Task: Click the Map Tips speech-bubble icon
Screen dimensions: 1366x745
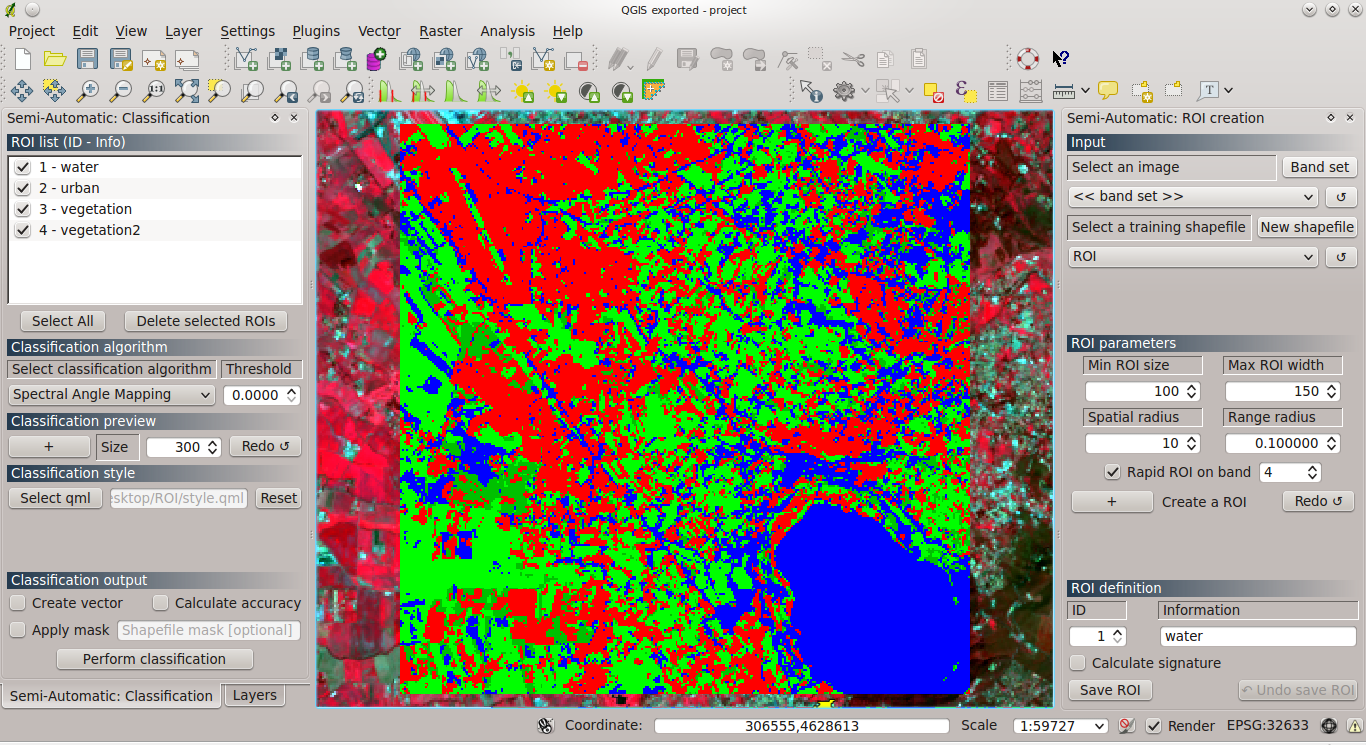Action: click(x=1107, y=91)
